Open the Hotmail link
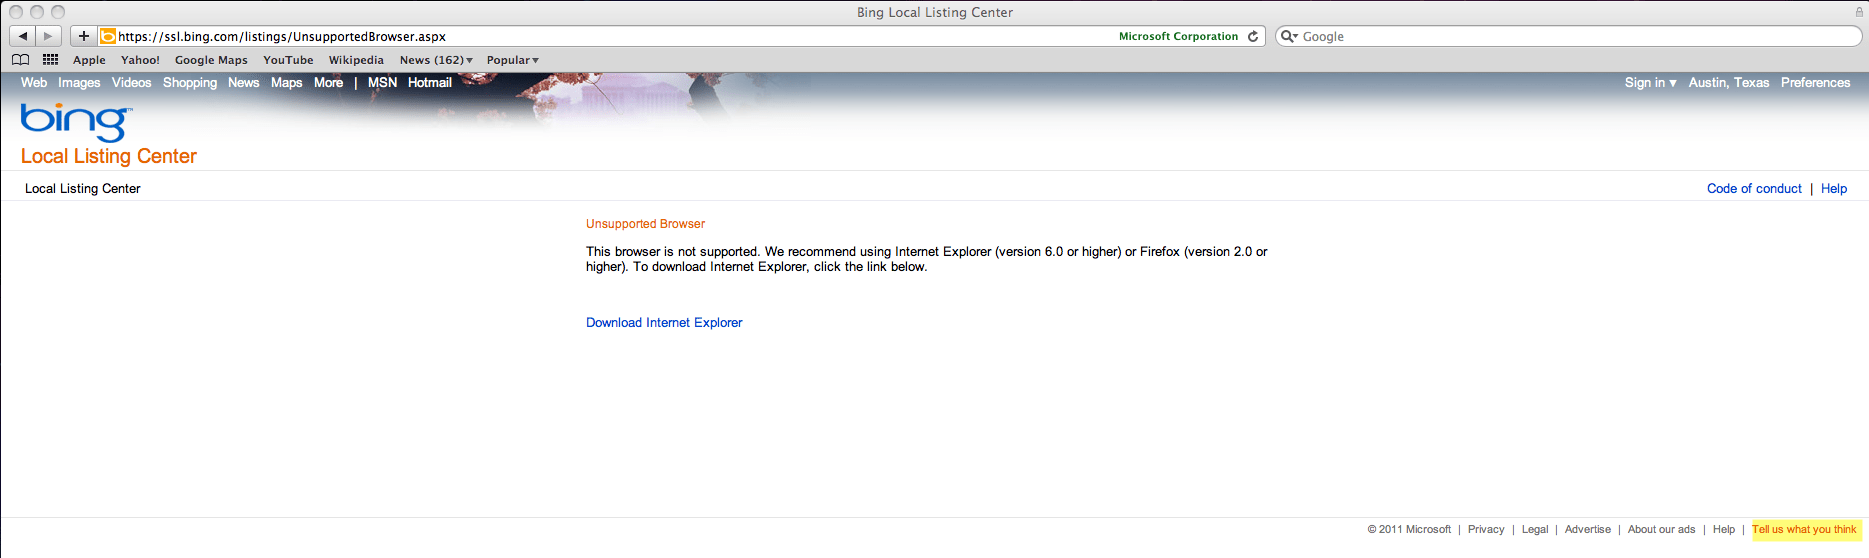 coord(430,83)
